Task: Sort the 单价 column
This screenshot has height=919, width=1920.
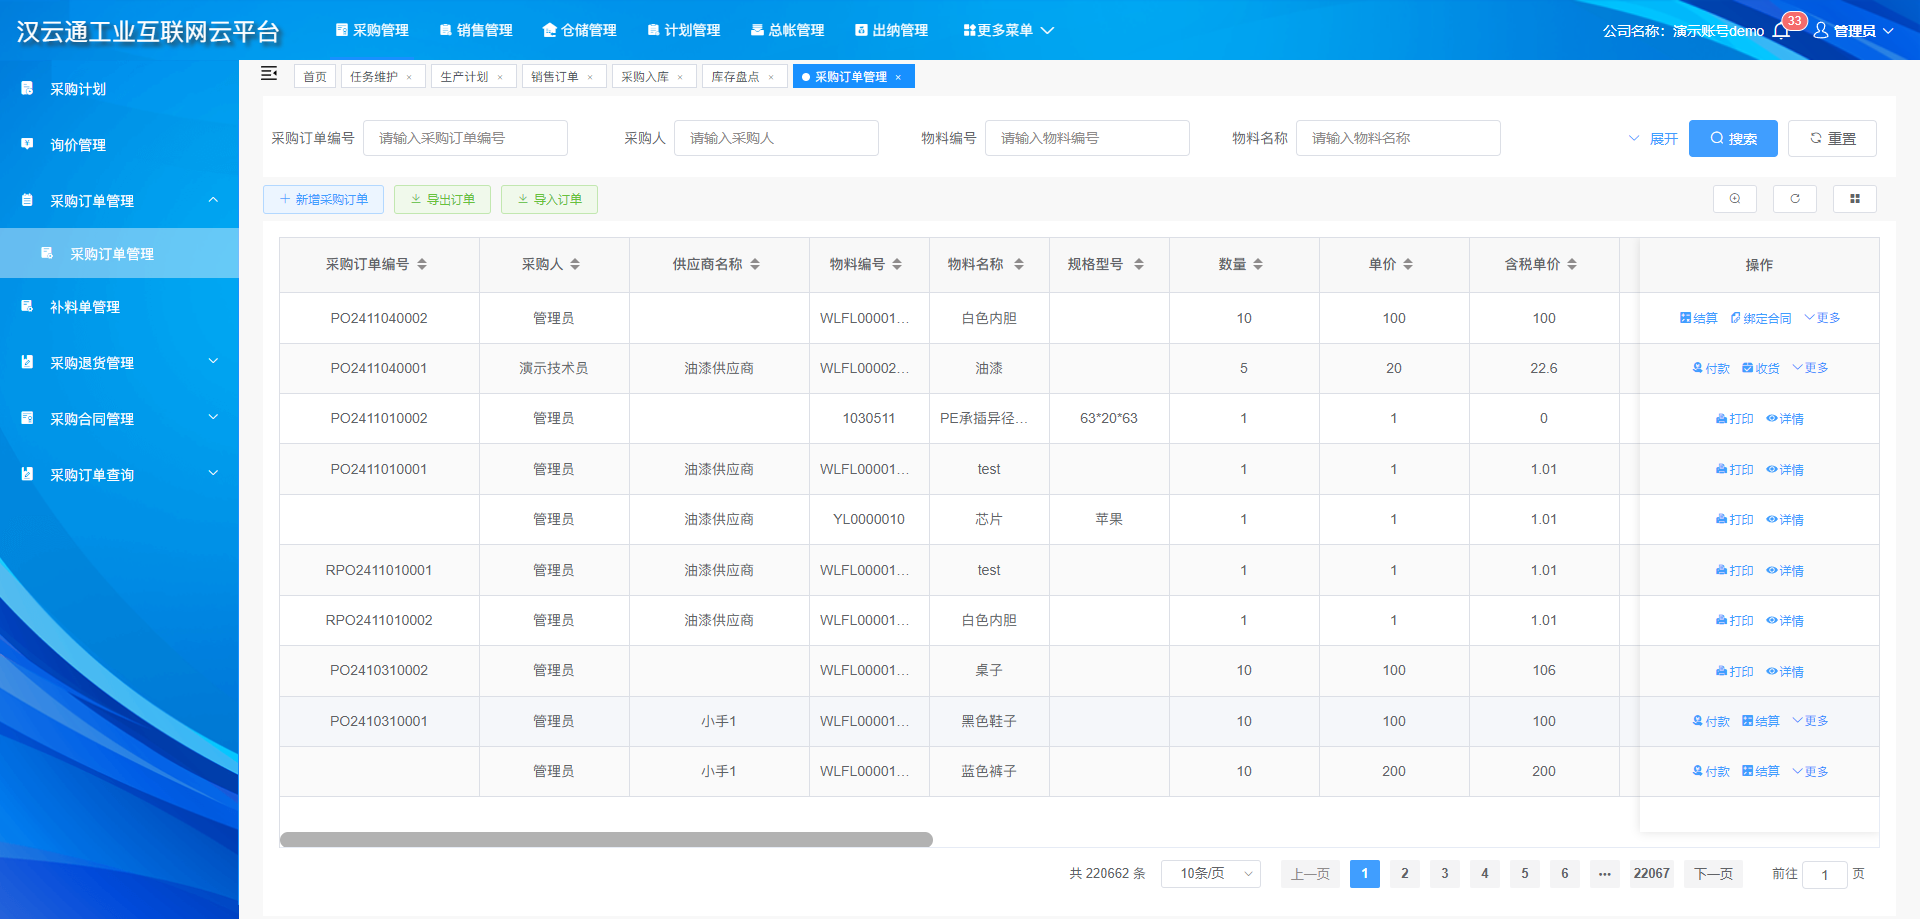Action: click(1408, 264)
